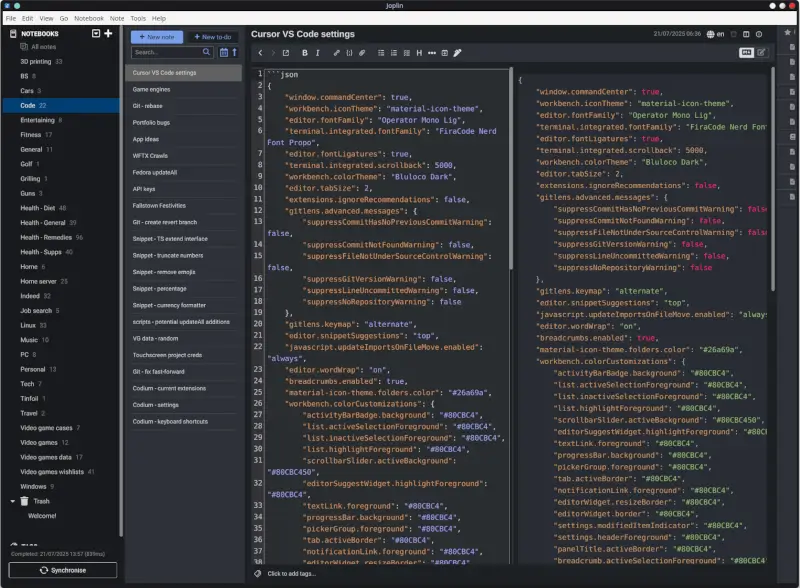Insert a hyperlink
The height and width of the screenshot is (588, 800).
coord(336,53)
